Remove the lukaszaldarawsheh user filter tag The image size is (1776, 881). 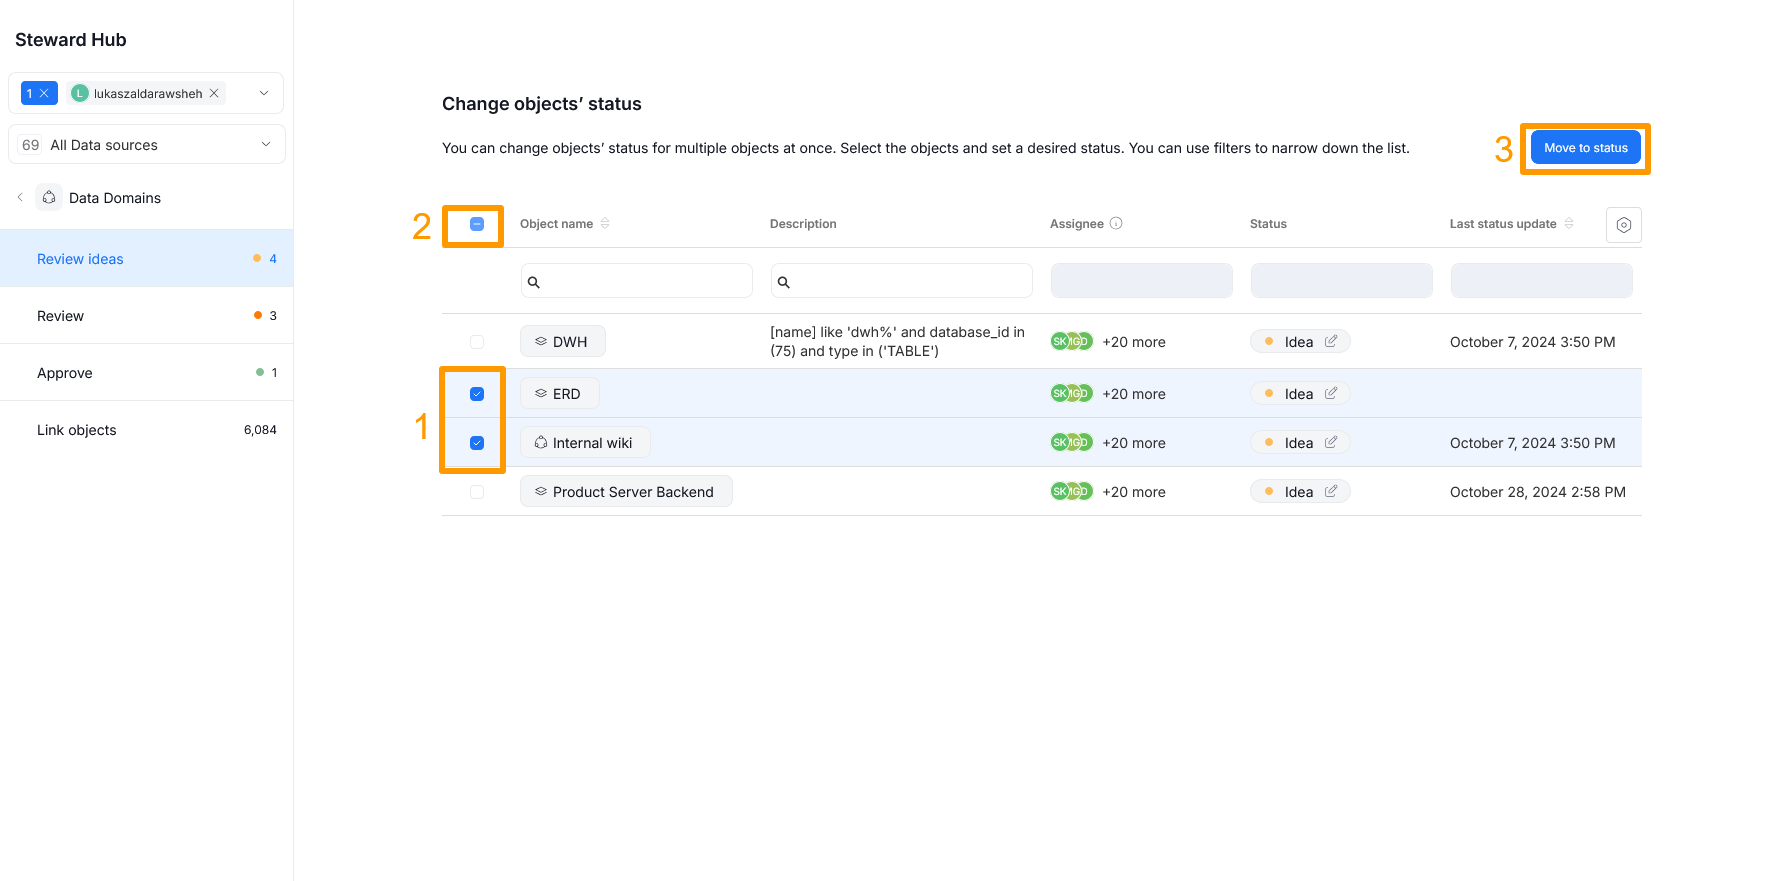214,93
